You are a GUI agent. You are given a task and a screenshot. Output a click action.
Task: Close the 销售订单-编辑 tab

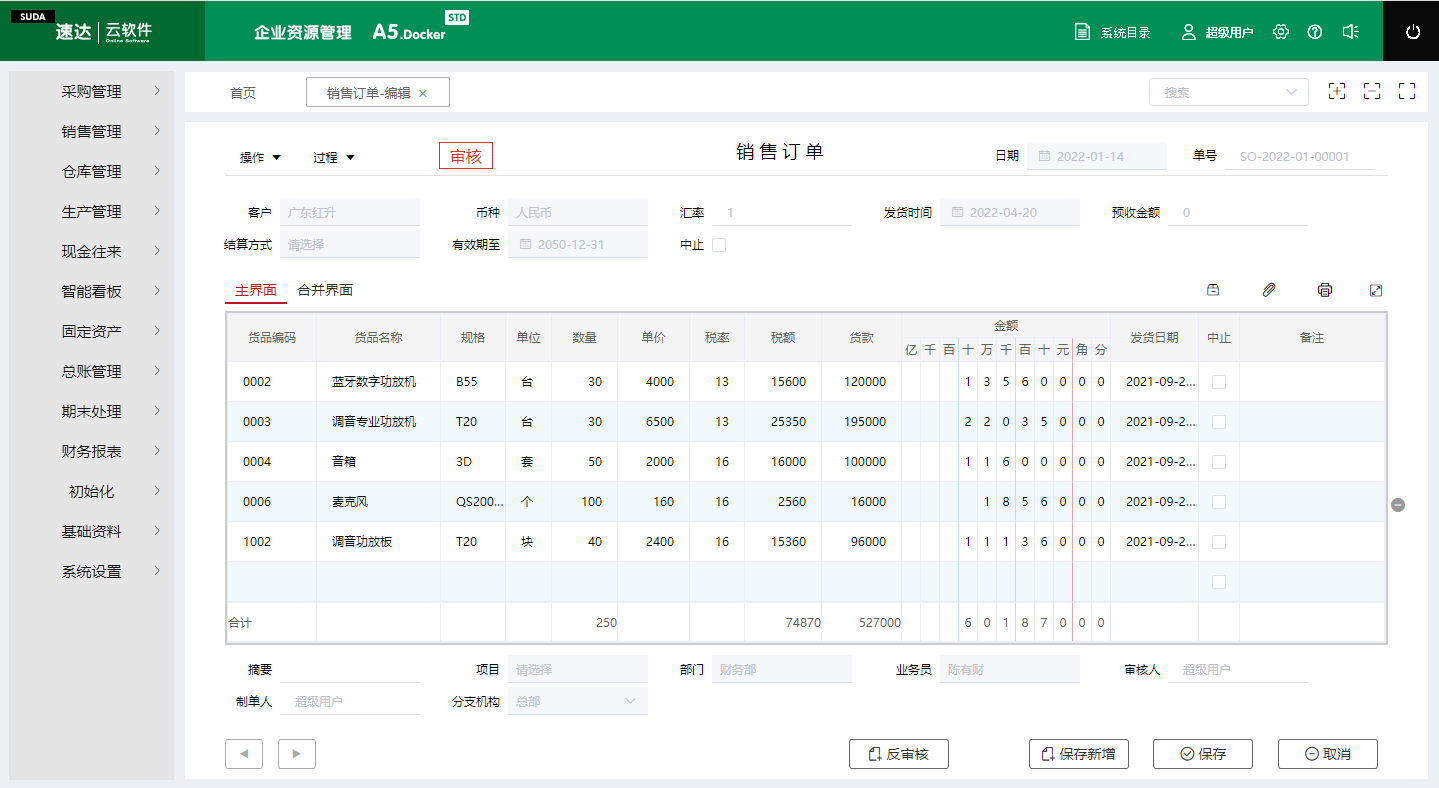[423, 93]
